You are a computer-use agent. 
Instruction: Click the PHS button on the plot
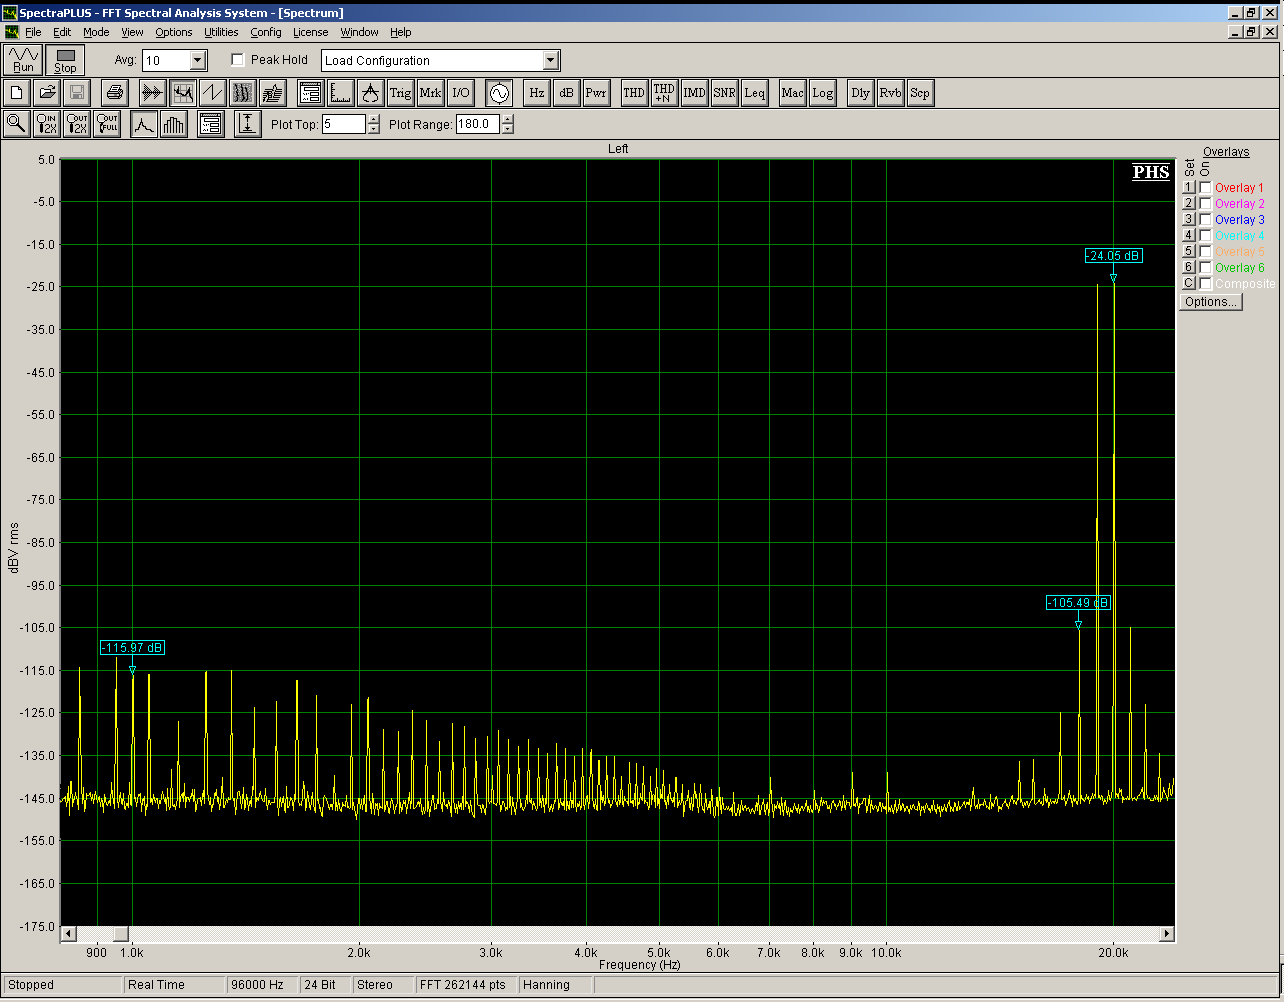point(1151,172)
